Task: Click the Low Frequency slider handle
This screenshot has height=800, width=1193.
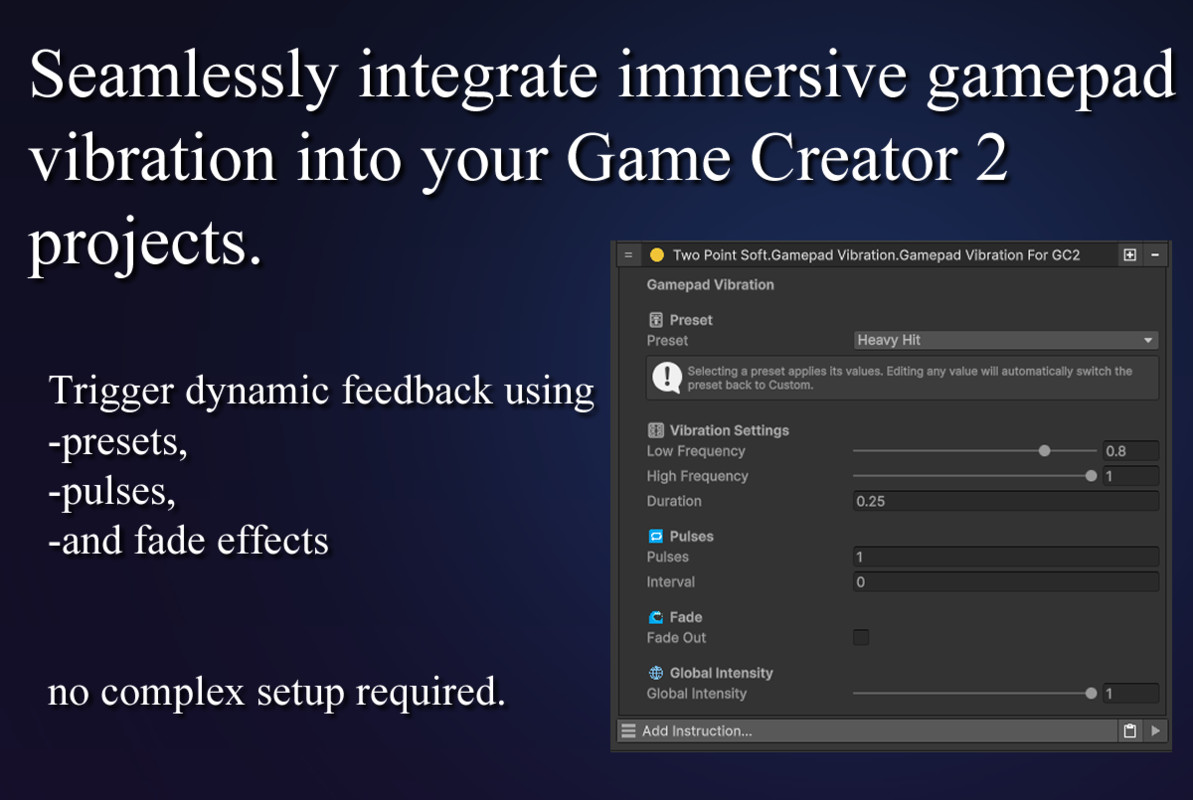Action: [1045, 451]
